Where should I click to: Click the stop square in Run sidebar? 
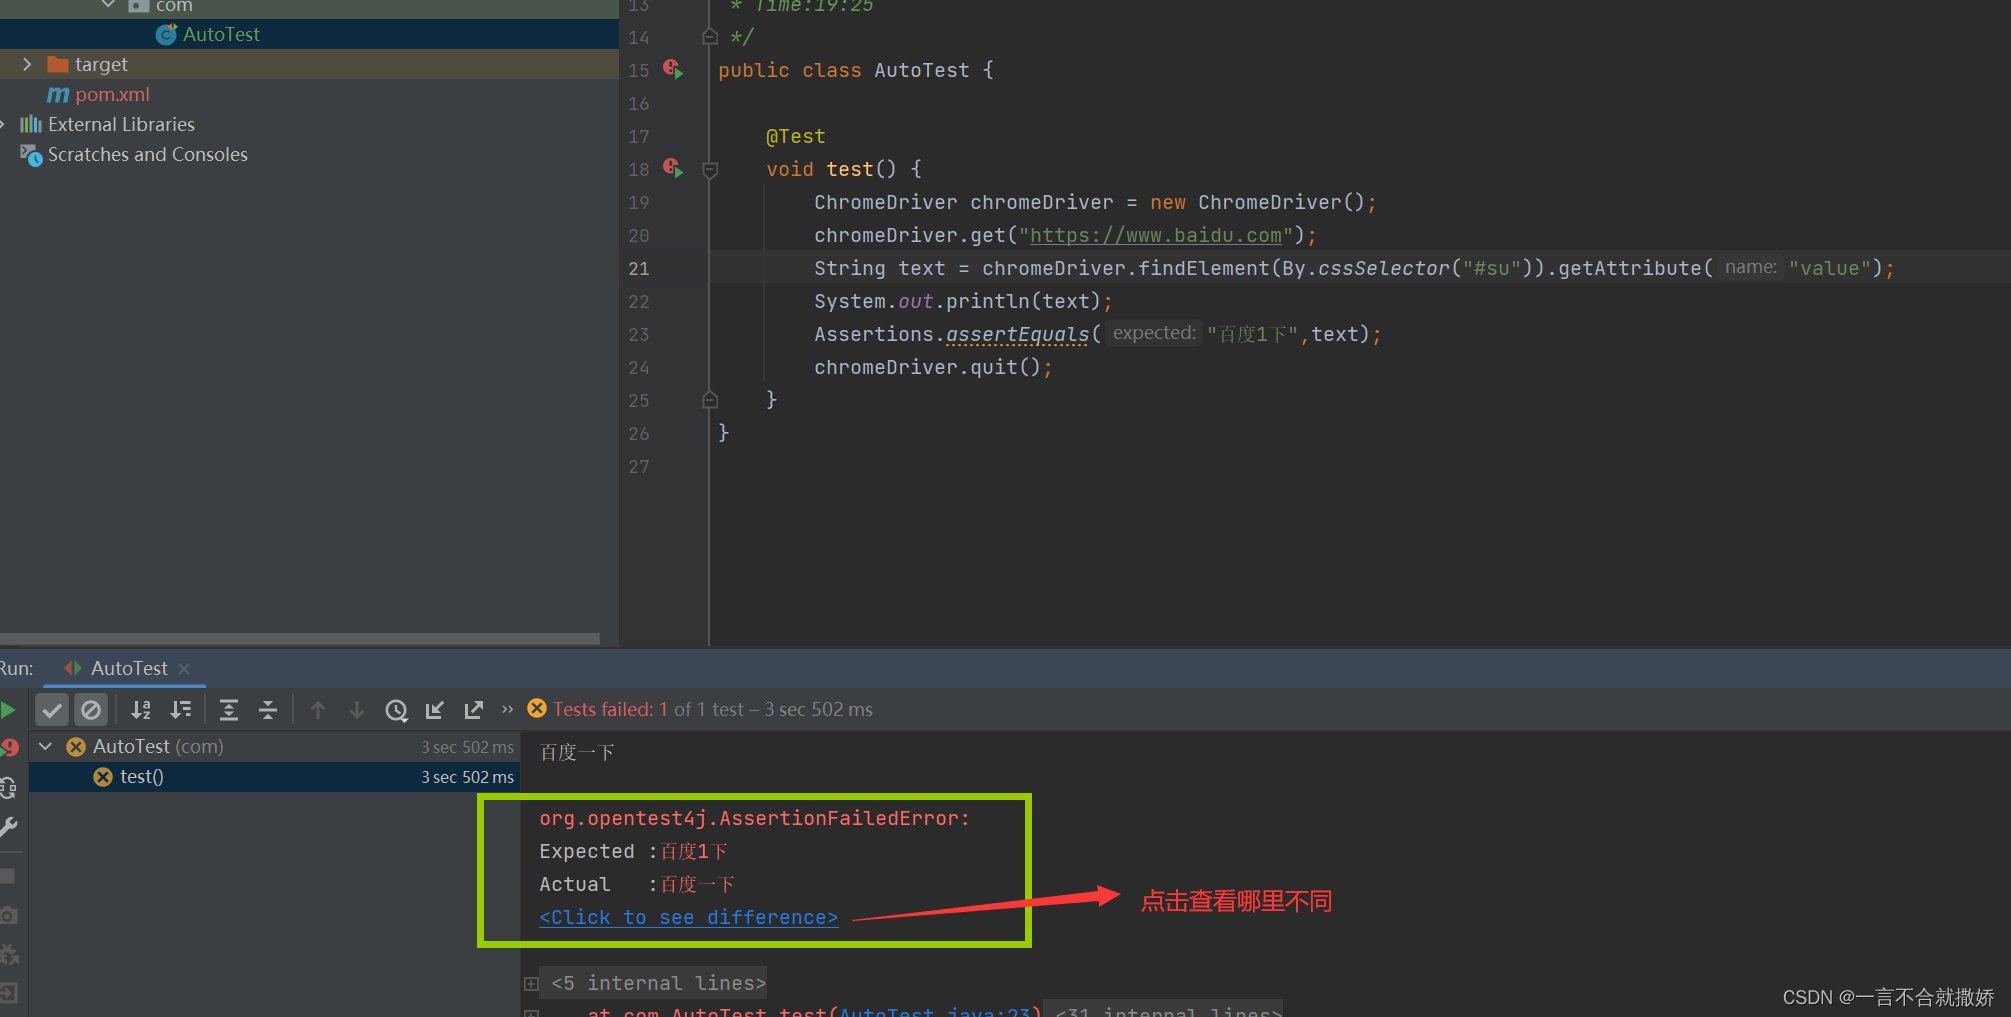[7, 876]
